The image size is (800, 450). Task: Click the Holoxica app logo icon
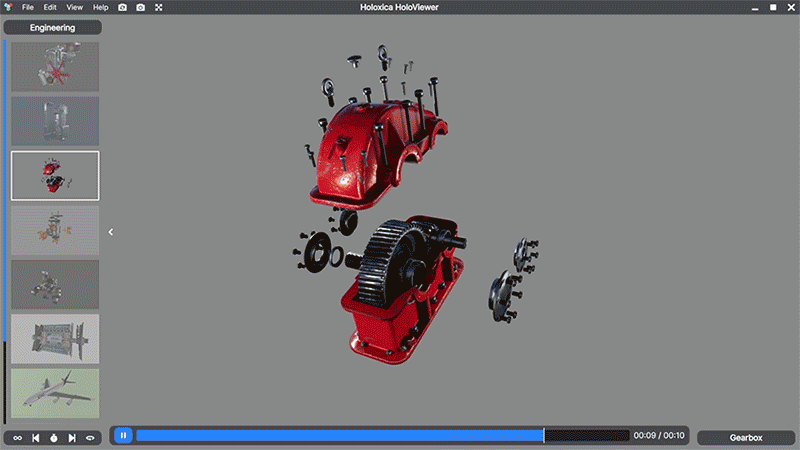click(x=8, y=7)
